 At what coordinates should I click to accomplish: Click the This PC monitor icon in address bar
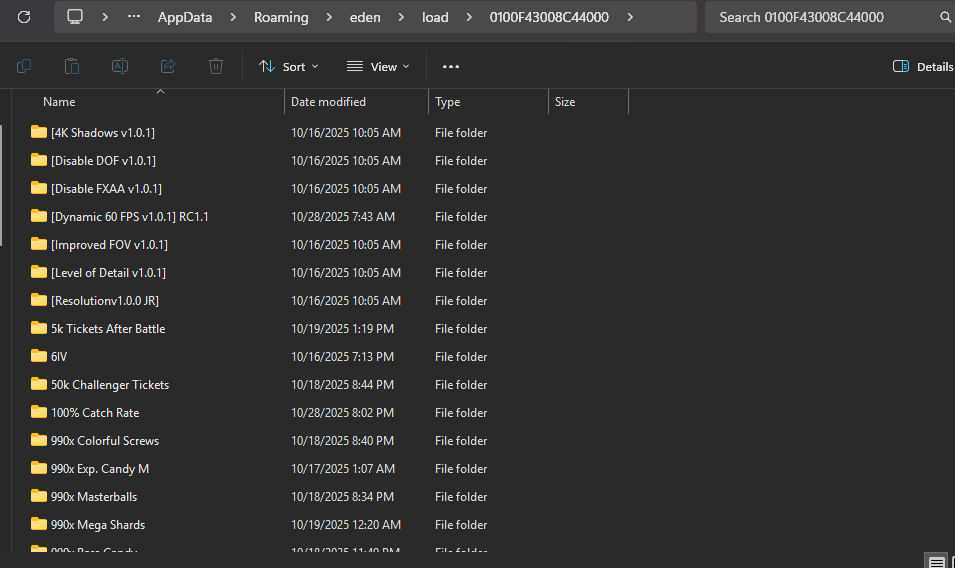[x=75, y=16]
